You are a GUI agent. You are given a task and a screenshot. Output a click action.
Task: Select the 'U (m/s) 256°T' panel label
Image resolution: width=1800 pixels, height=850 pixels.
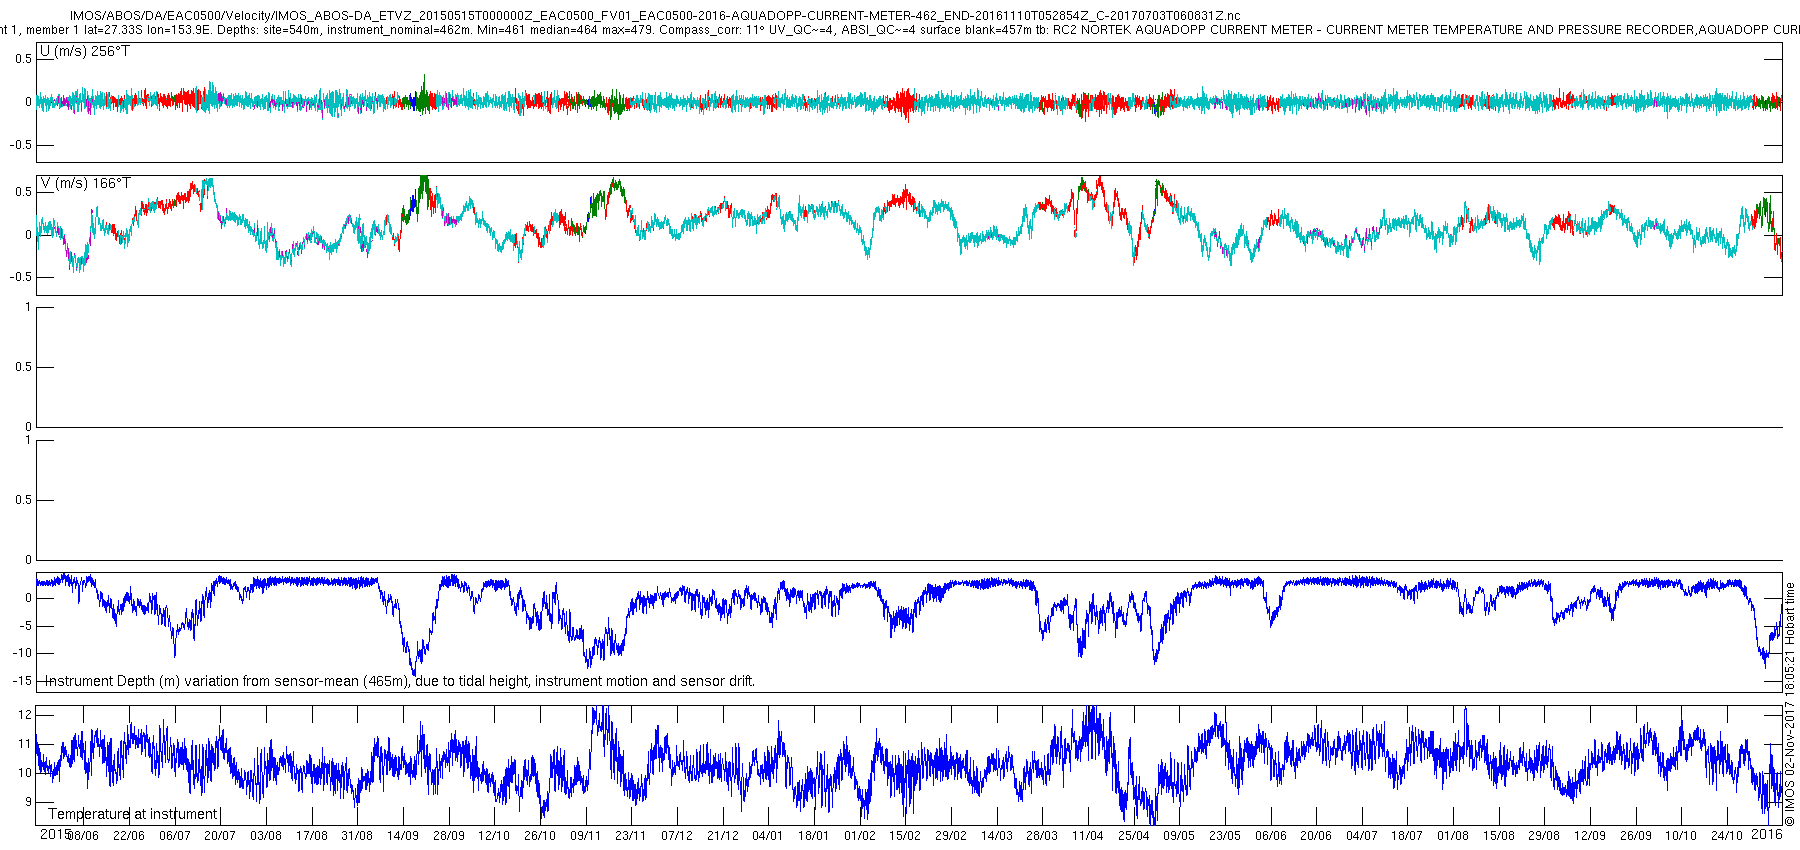click(x=85, y=51)
